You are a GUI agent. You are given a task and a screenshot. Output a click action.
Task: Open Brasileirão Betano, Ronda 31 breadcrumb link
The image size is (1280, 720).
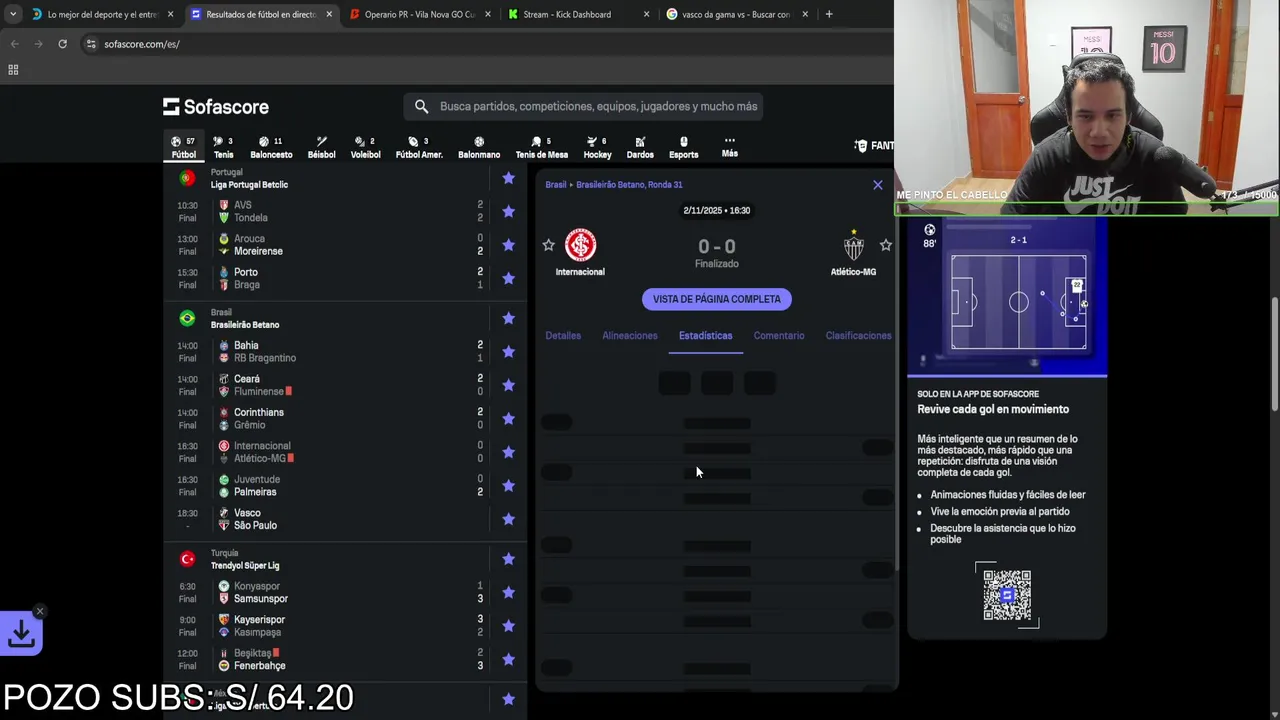click(x=629, y=185)
